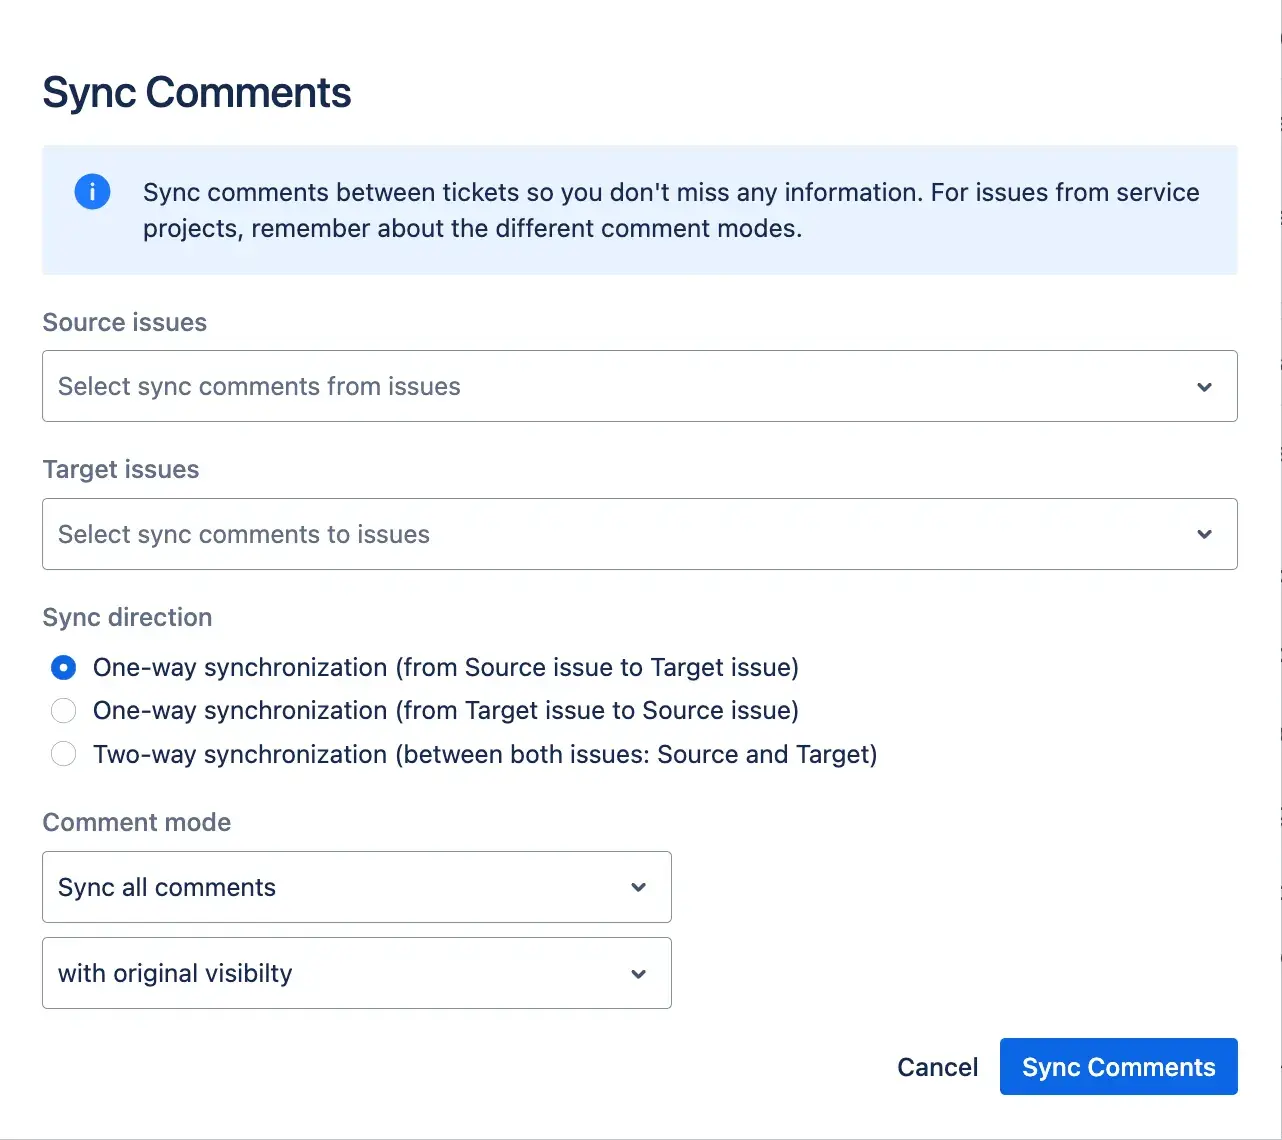Click the Cancel button
Viewport: 1282px width, 1140px height.
(x=937, y=1066)
